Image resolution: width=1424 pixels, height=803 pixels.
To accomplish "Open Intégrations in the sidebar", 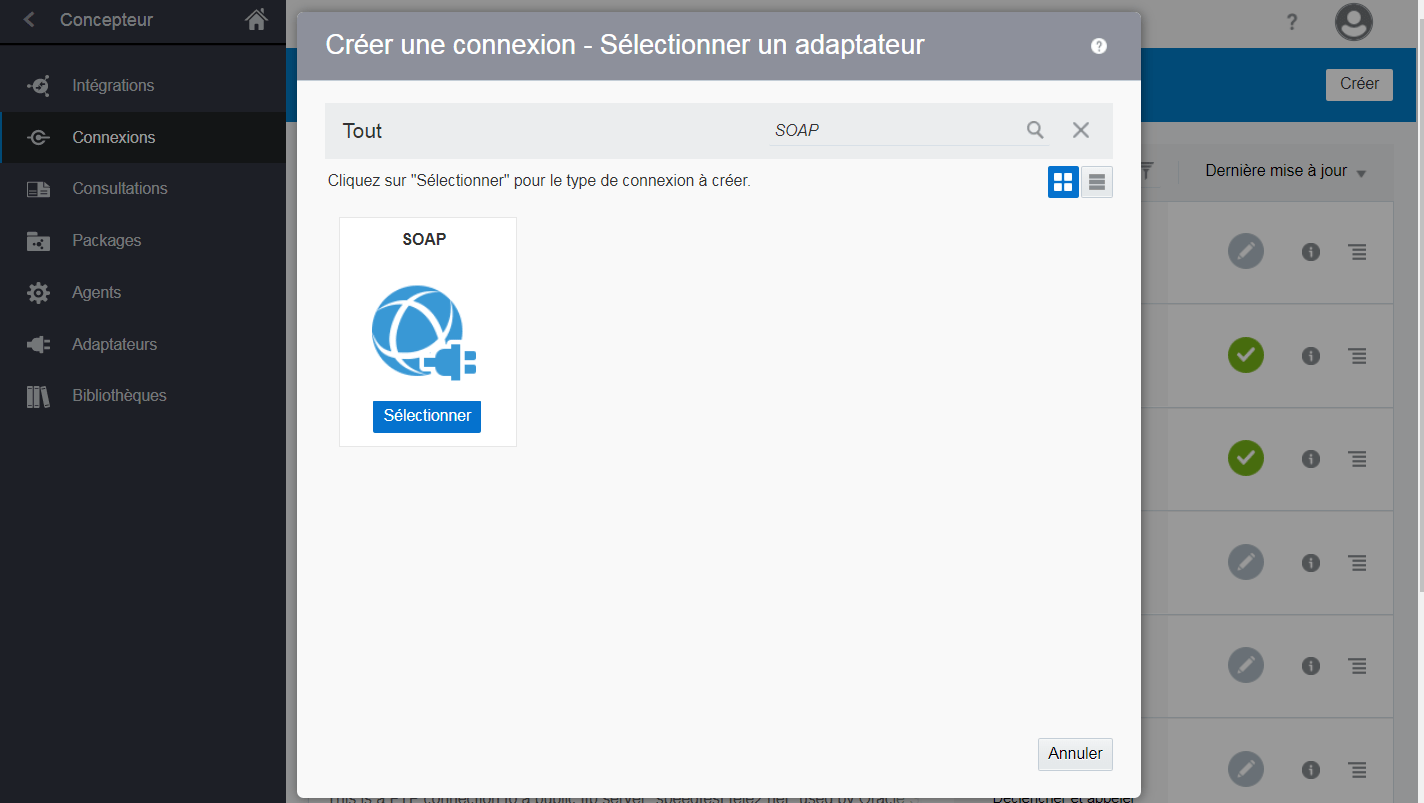I will [113, 86].
